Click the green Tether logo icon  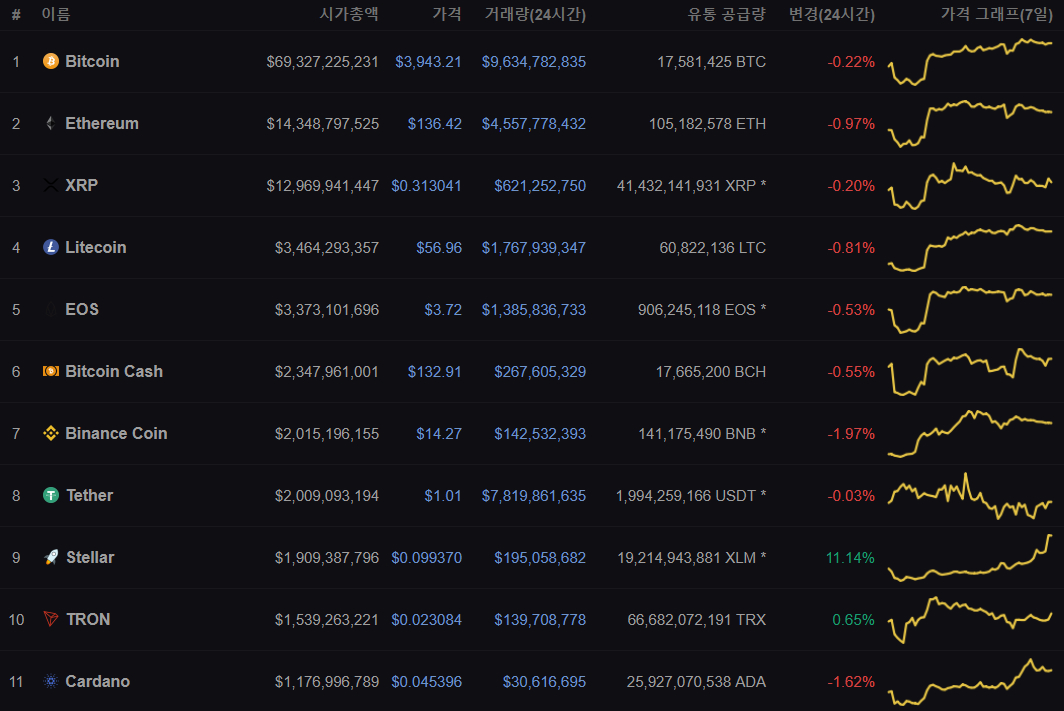51,495
